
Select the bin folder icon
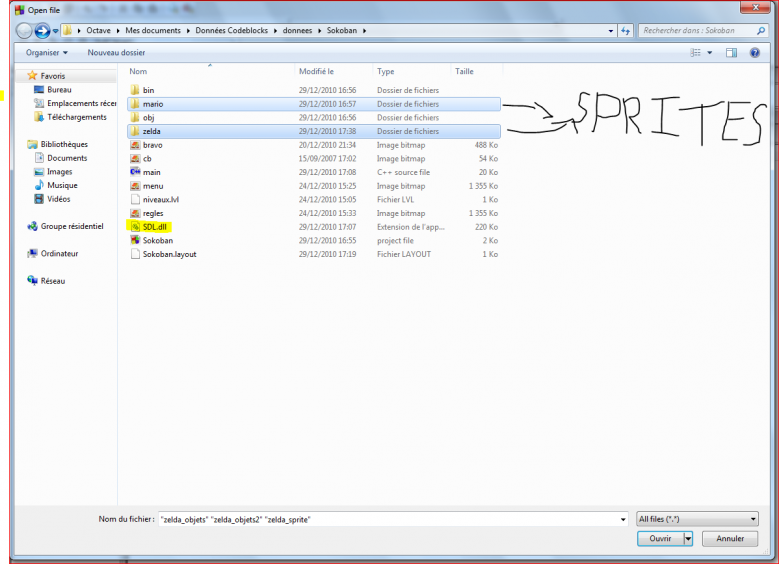[x=135, y=90]
